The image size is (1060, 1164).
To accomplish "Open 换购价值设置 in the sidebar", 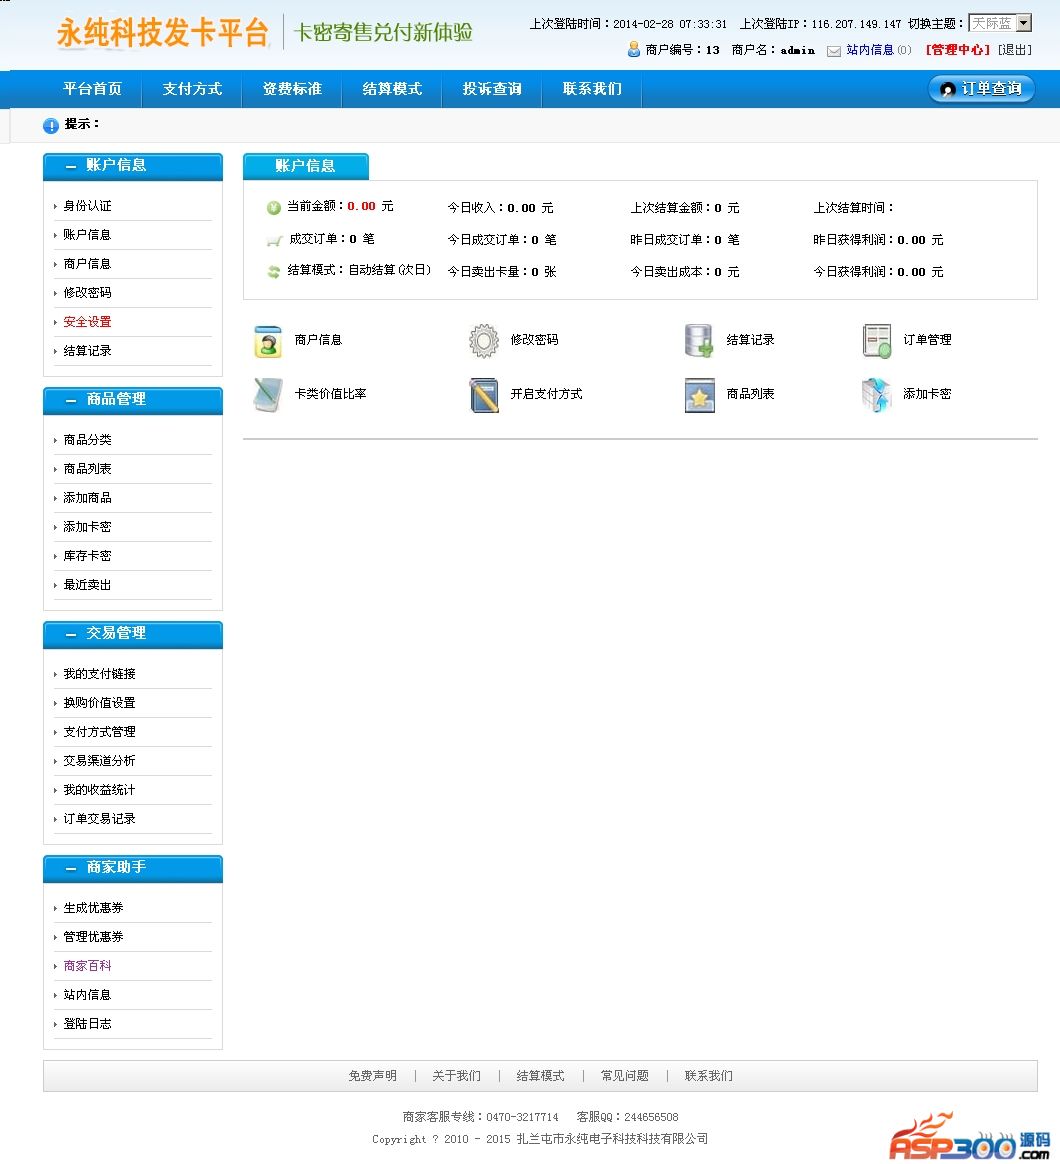I will pos(99,702).
